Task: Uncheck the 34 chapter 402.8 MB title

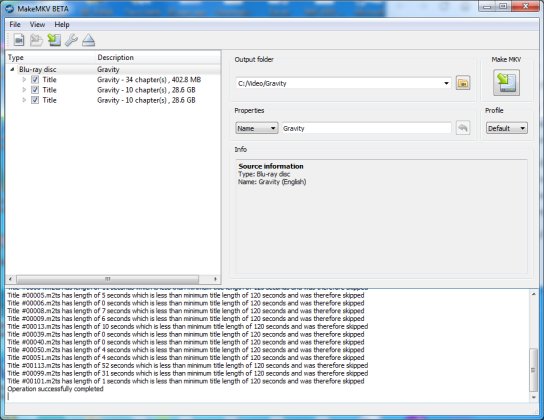Action: (x=35, y=80)
